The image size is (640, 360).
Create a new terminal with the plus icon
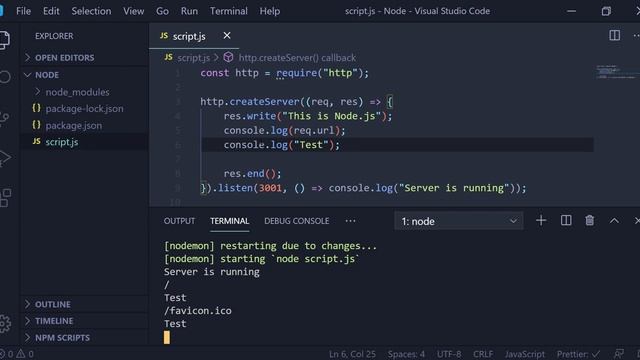tap(541, 220)
